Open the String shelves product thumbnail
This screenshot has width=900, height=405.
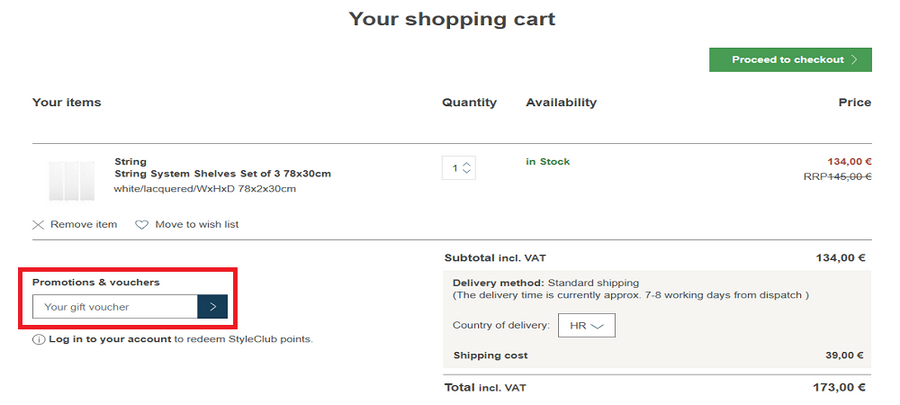(71, 180)
